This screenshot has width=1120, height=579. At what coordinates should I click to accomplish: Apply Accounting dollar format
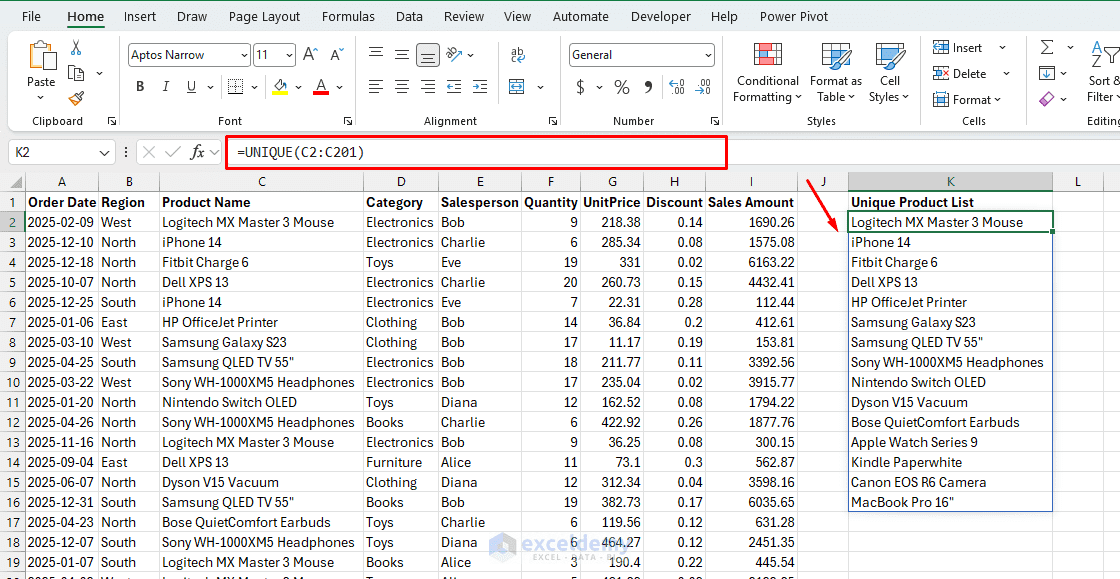[x=581, y=87]
